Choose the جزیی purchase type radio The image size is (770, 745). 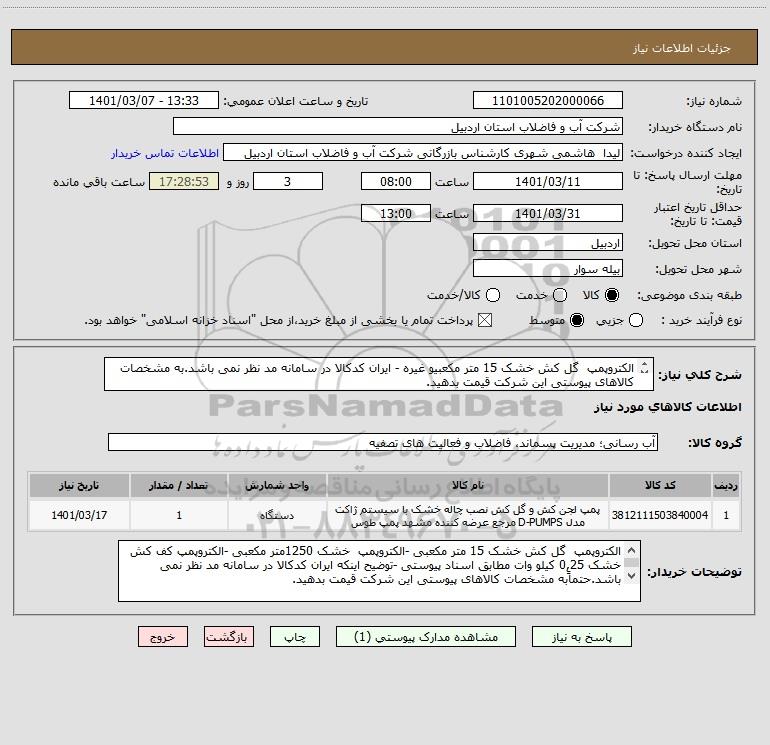pos(636,320)
